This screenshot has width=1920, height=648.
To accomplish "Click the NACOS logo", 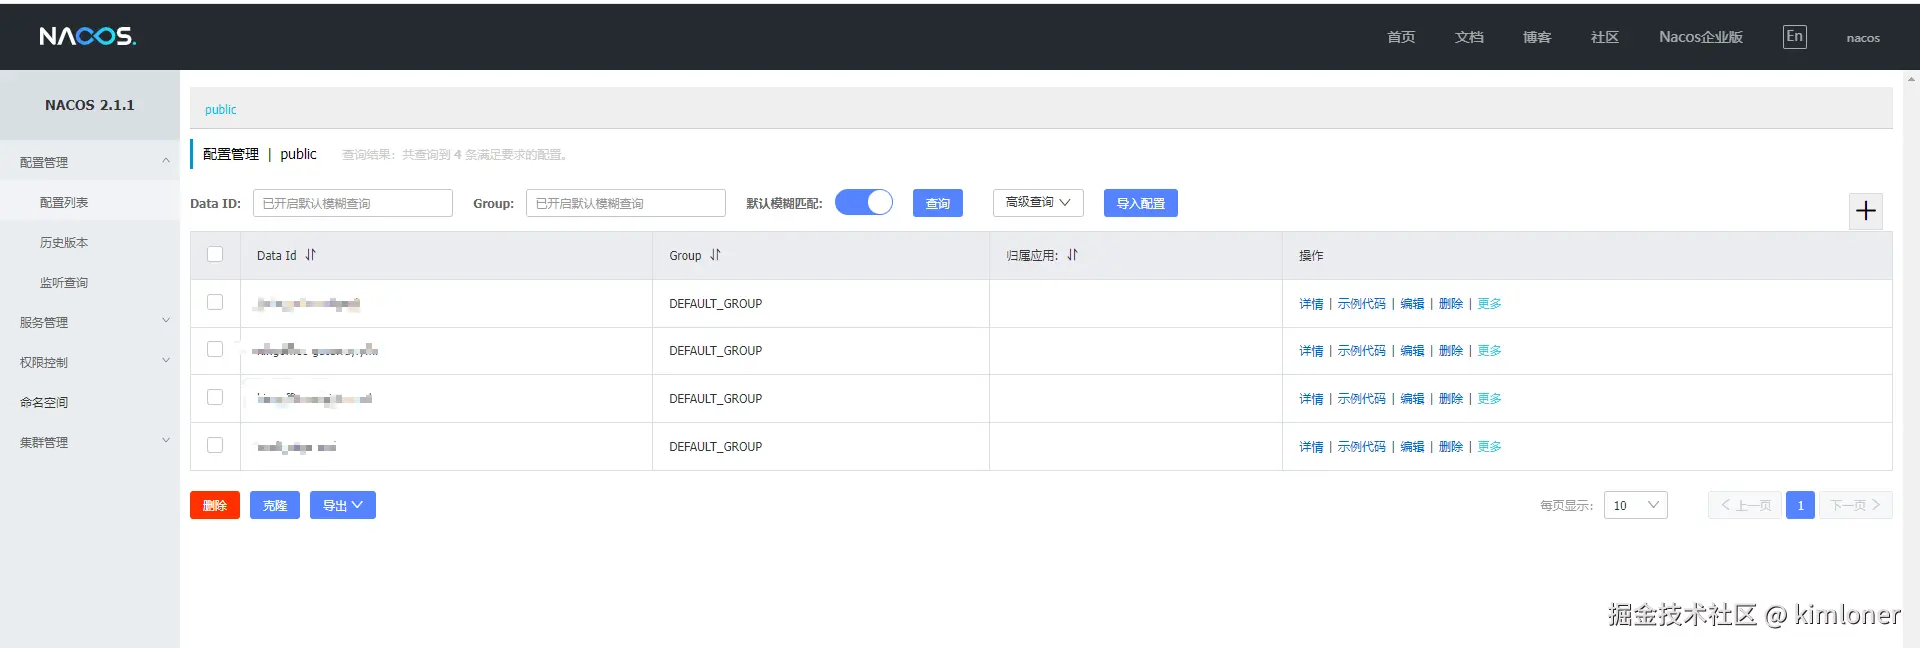I will (87, 36).
